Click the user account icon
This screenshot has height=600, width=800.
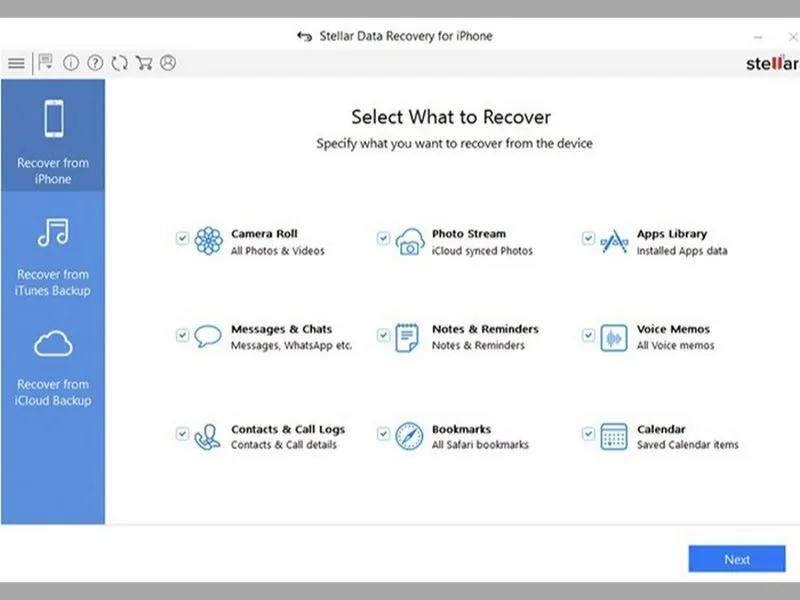pyautogui.click(x=168, y=63)
